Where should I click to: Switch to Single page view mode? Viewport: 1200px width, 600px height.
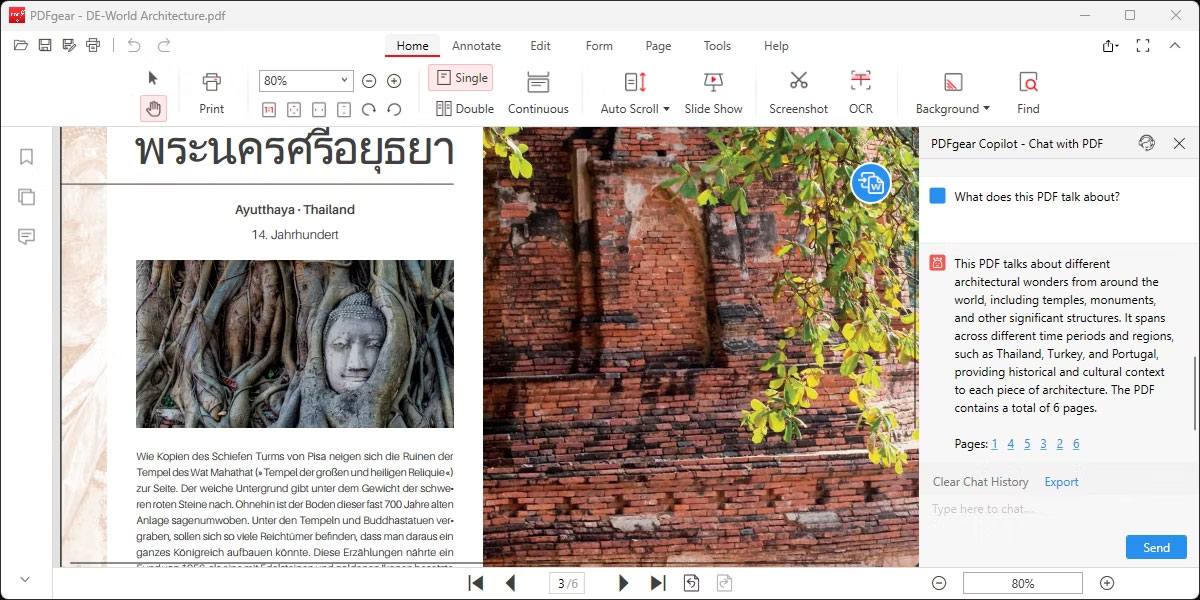pos(460,77)
